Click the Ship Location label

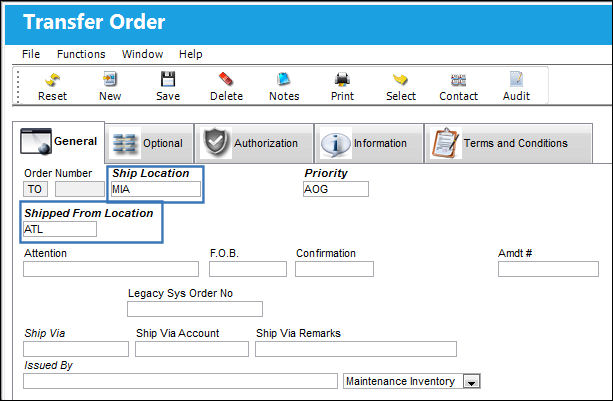point(151,173)
